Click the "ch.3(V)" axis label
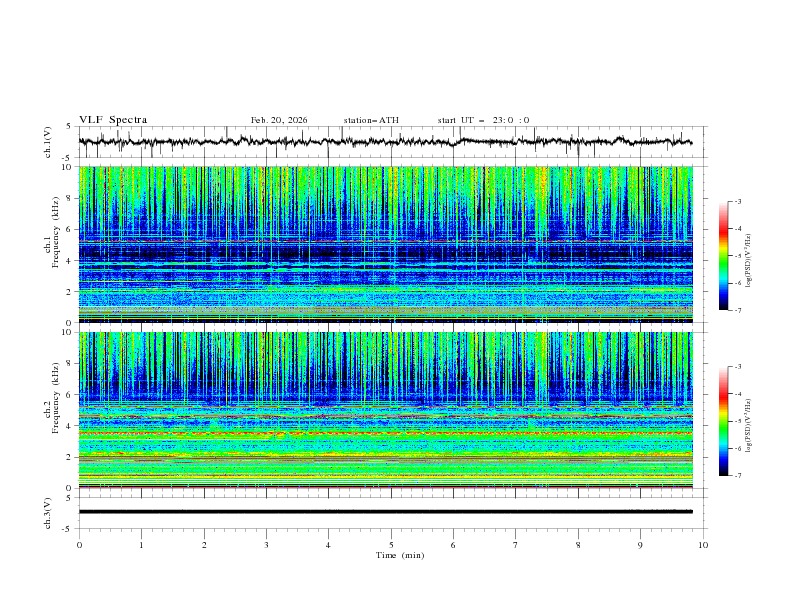Image resolution: width=792 pixels, height=612 pixels. [x=48, y=513]
